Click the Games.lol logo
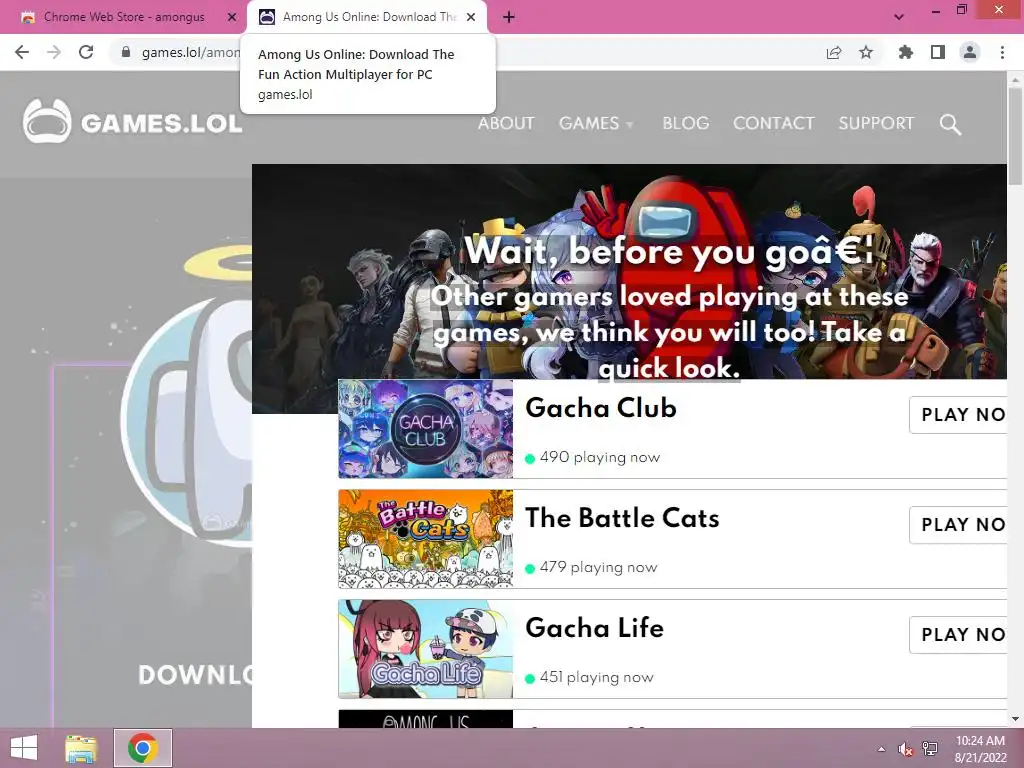 [x=133, y=122]
